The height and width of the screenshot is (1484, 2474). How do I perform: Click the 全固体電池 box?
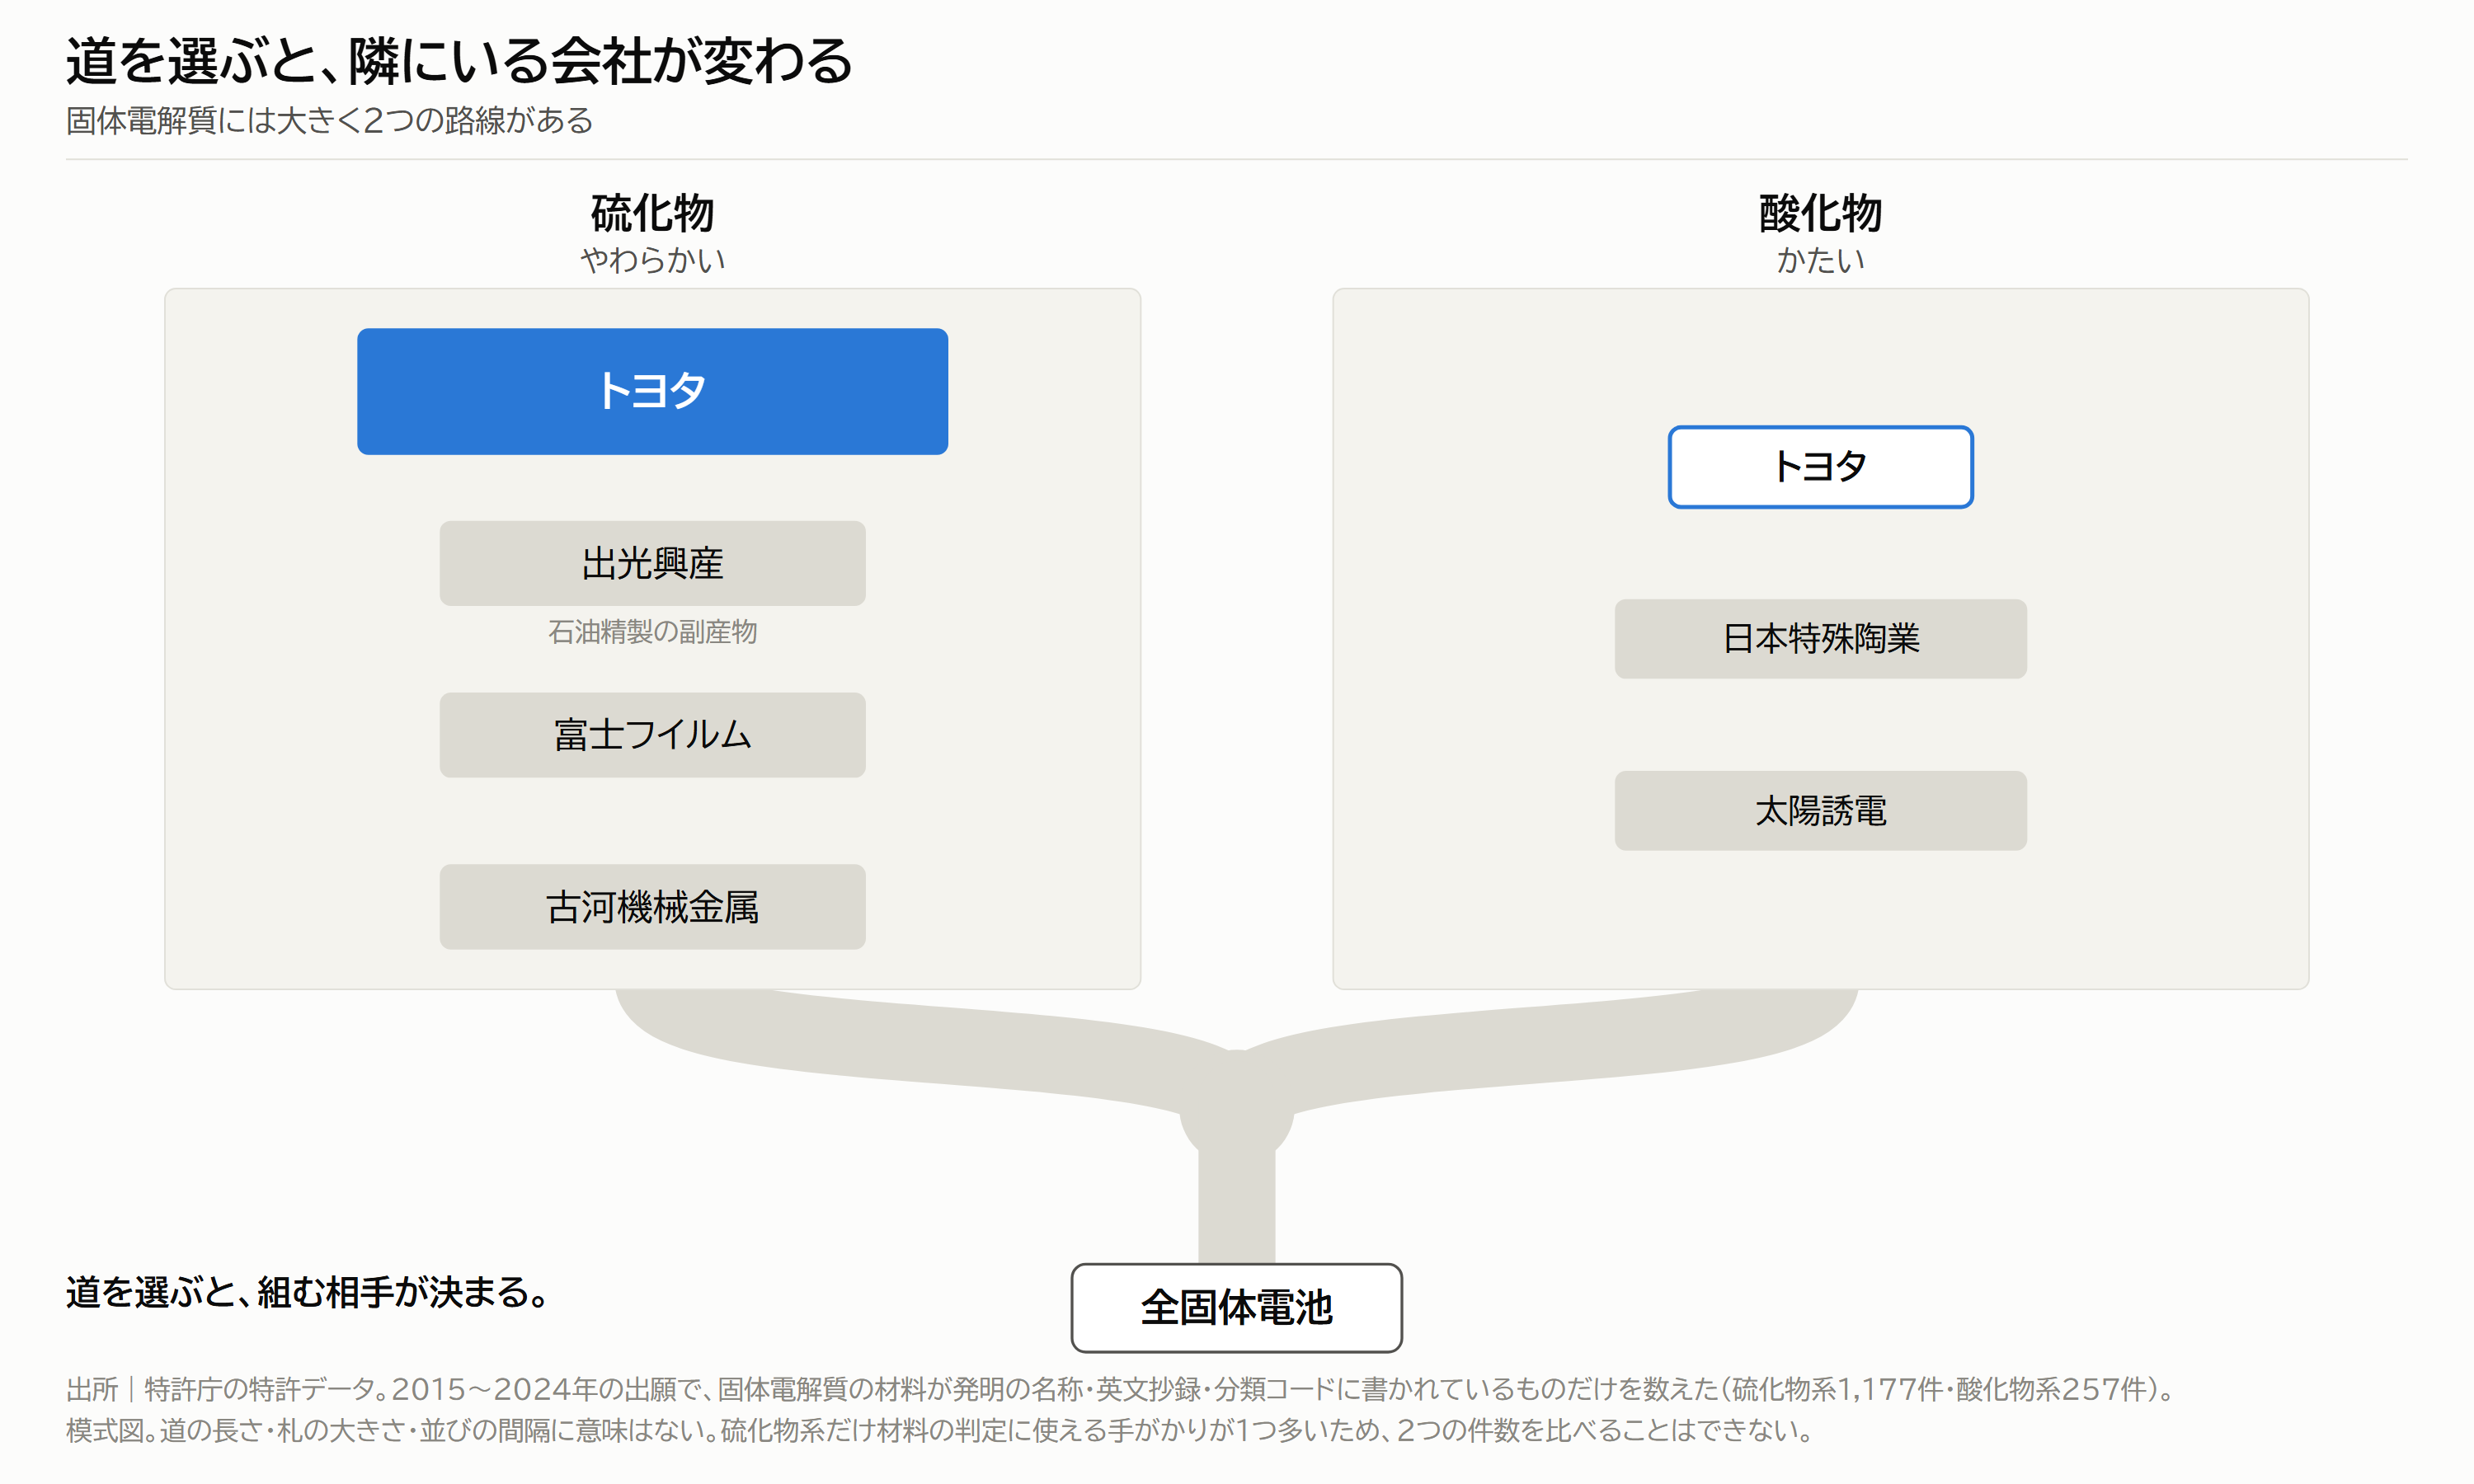[1236, 1308]
